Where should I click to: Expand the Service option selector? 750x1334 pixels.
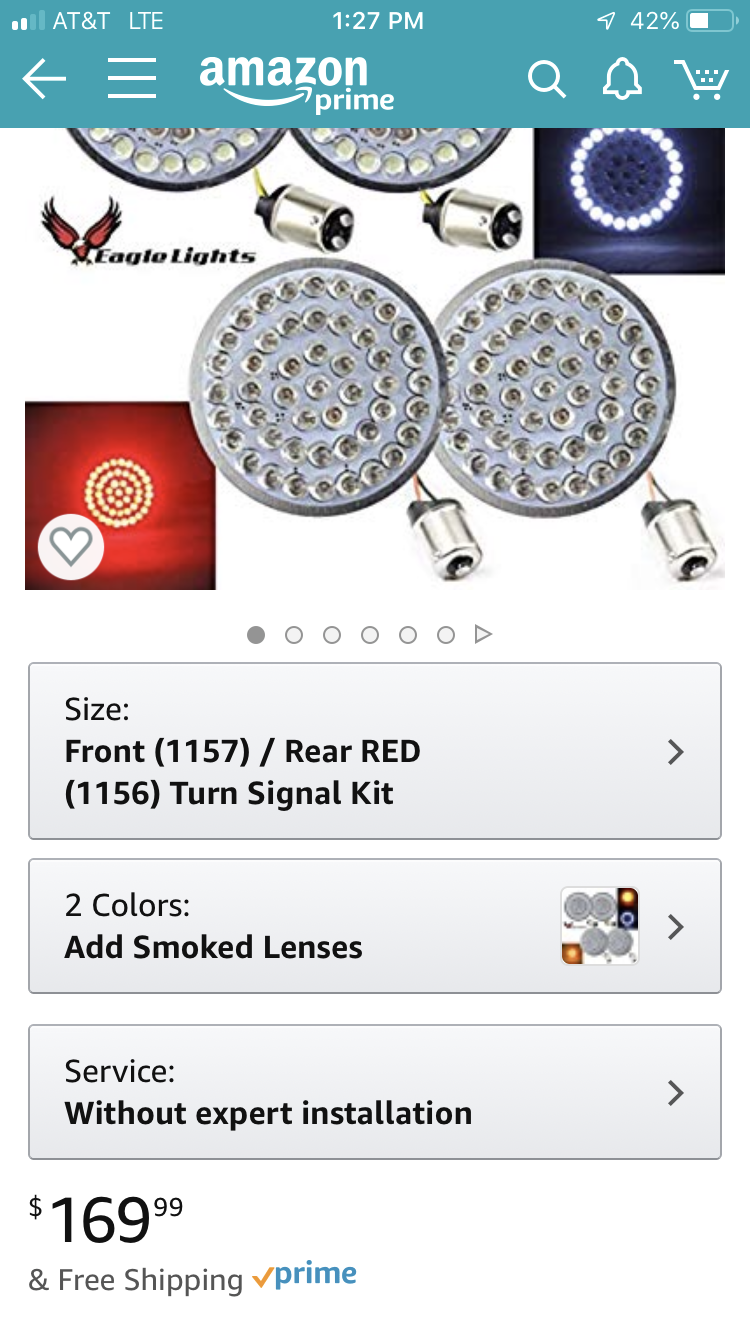coord(375,1092)
